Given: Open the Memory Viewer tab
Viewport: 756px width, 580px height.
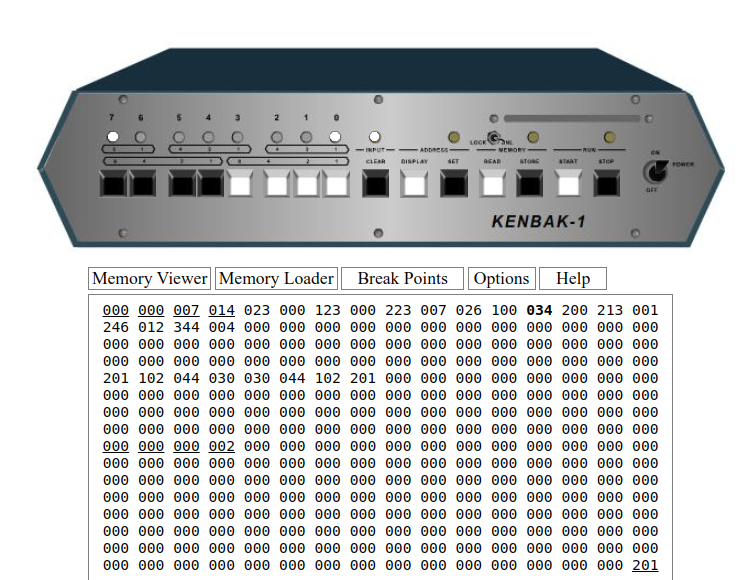Looking at the screenshot, I should 149,279.
